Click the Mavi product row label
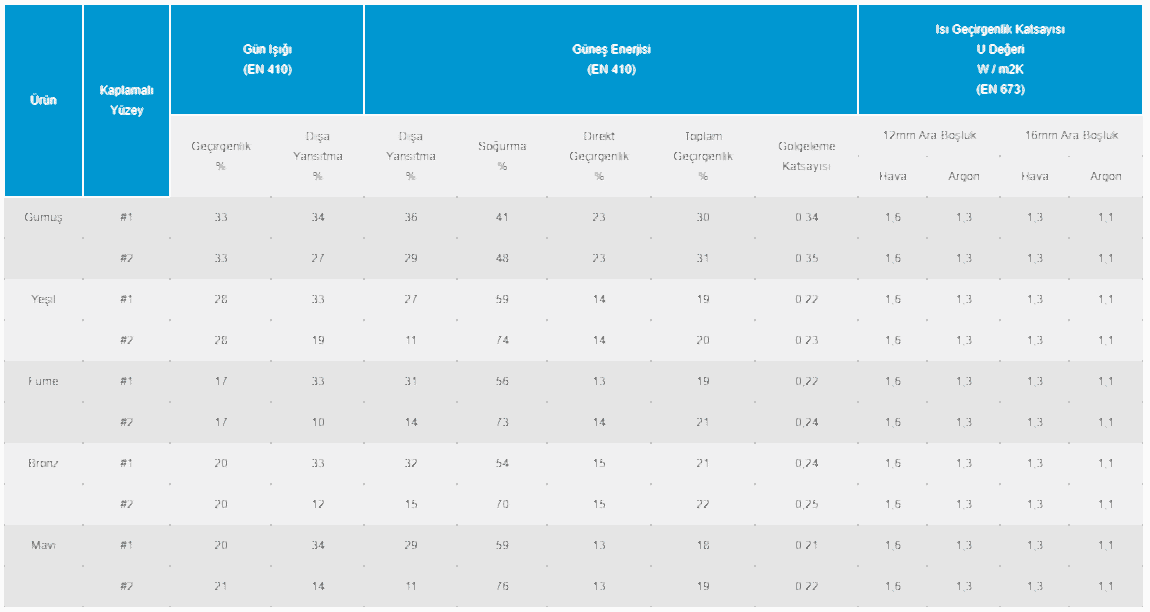 [x=43, y=545]
